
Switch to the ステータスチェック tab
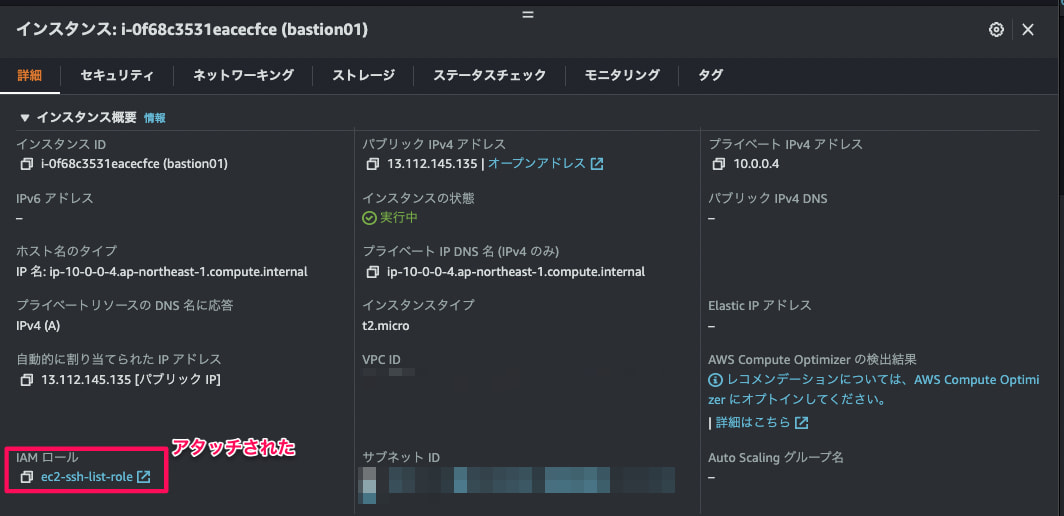pyautogui.click(x=489, y=75)
